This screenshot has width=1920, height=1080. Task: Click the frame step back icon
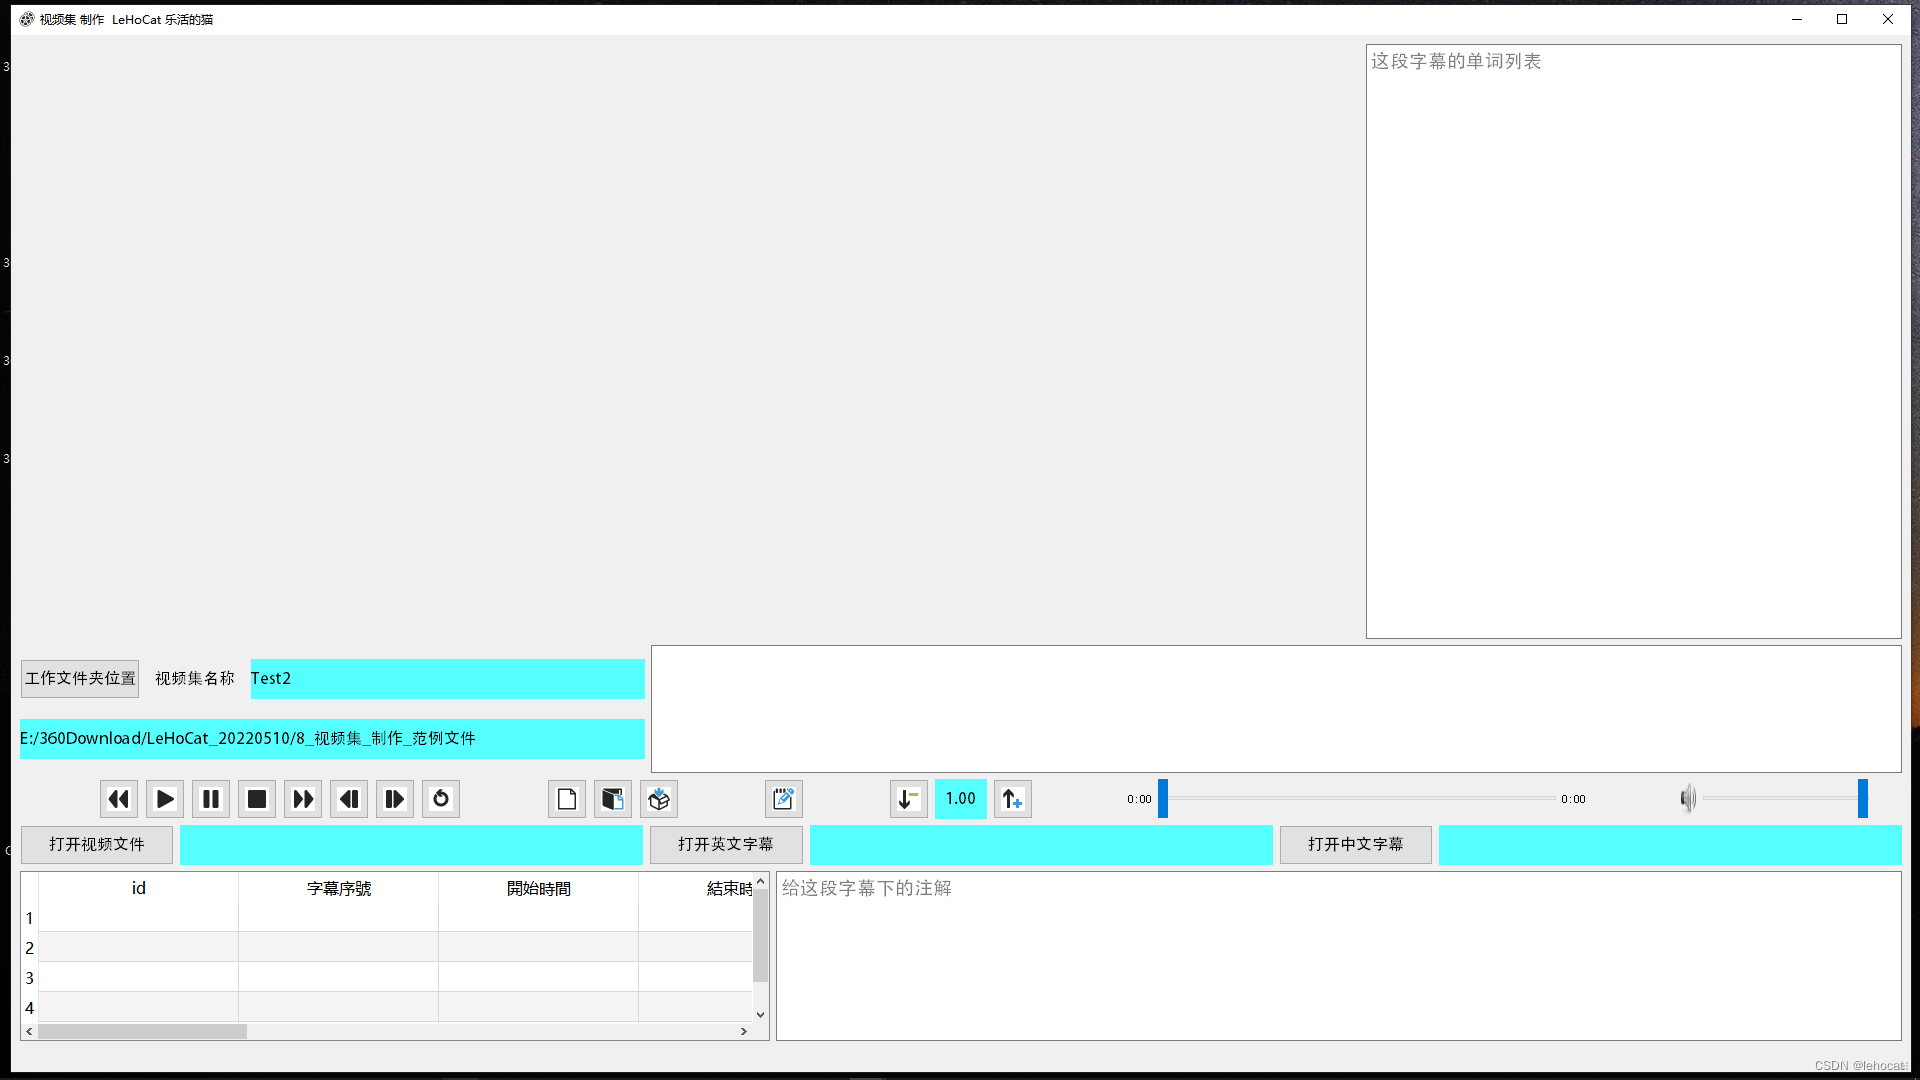pyautogui.click(x=348, y=798)
